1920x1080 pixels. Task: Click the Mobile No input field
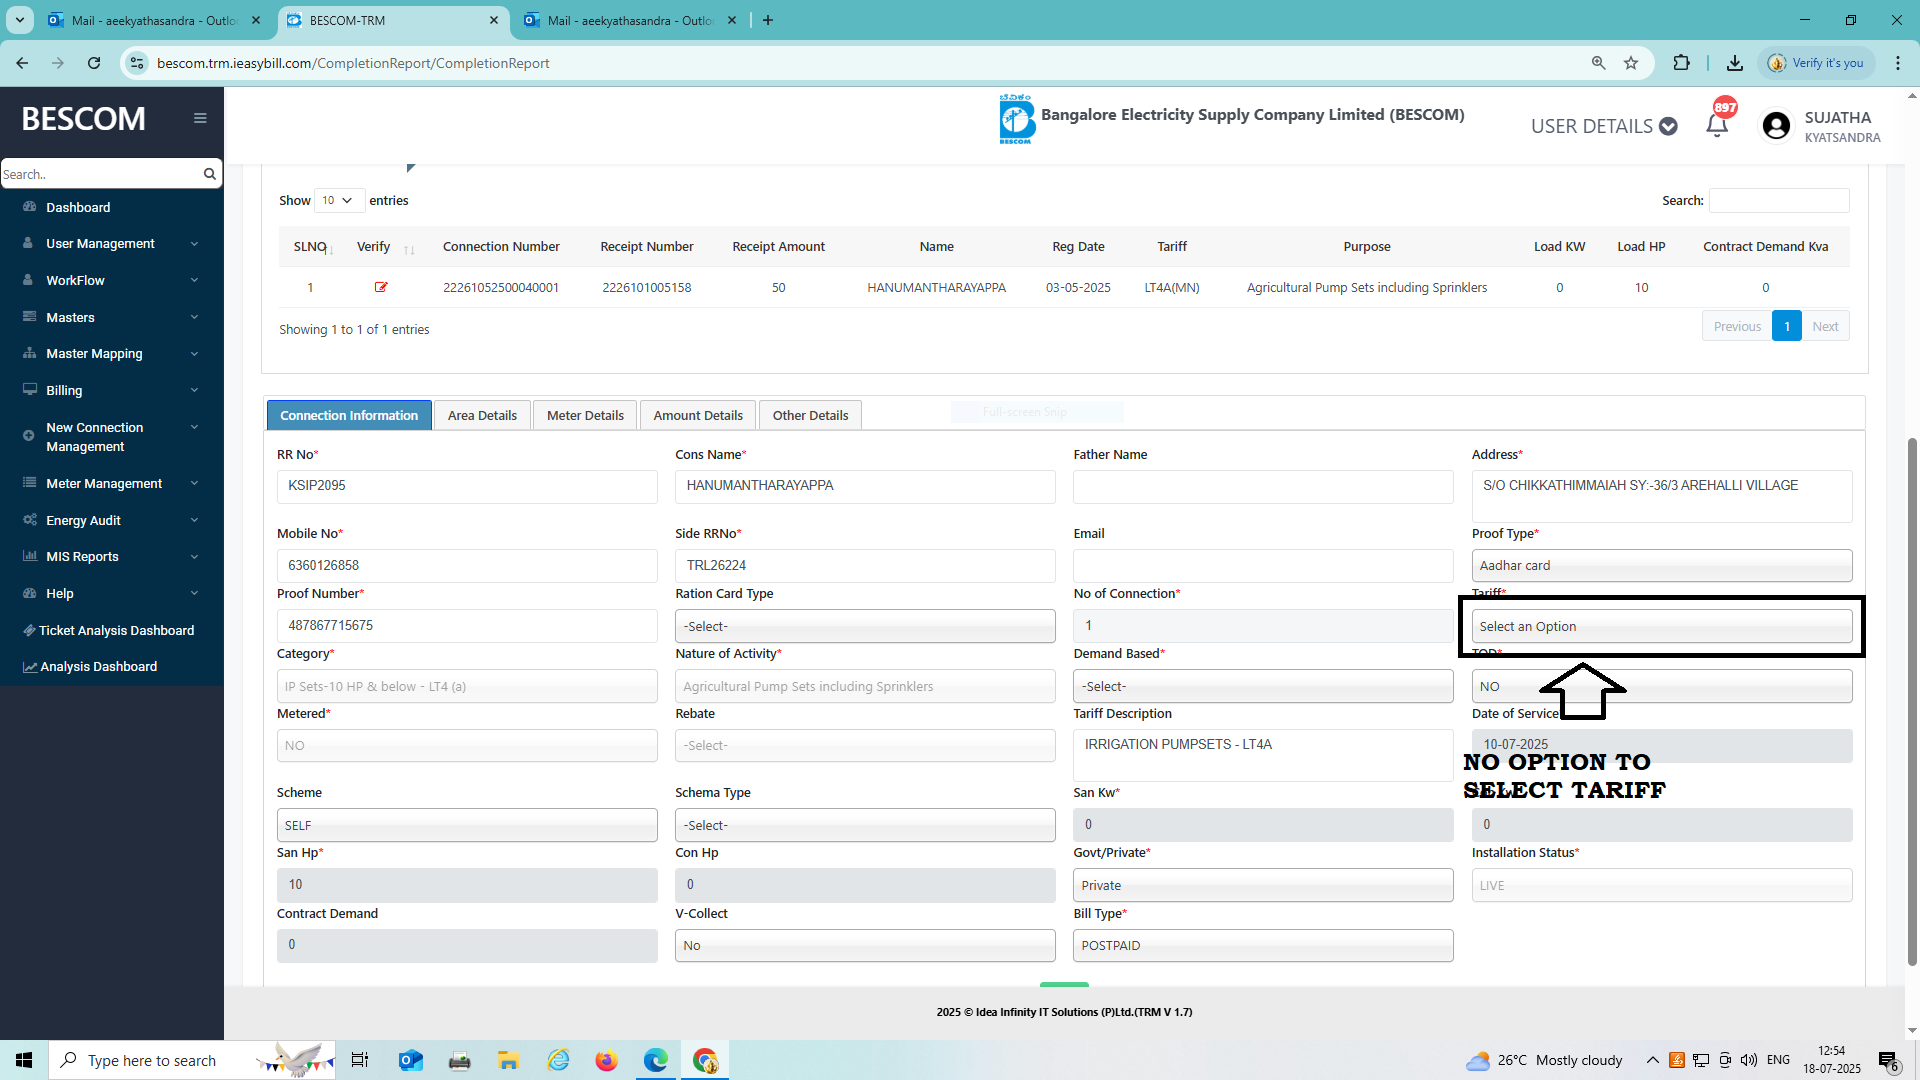[x=467, y=565]
